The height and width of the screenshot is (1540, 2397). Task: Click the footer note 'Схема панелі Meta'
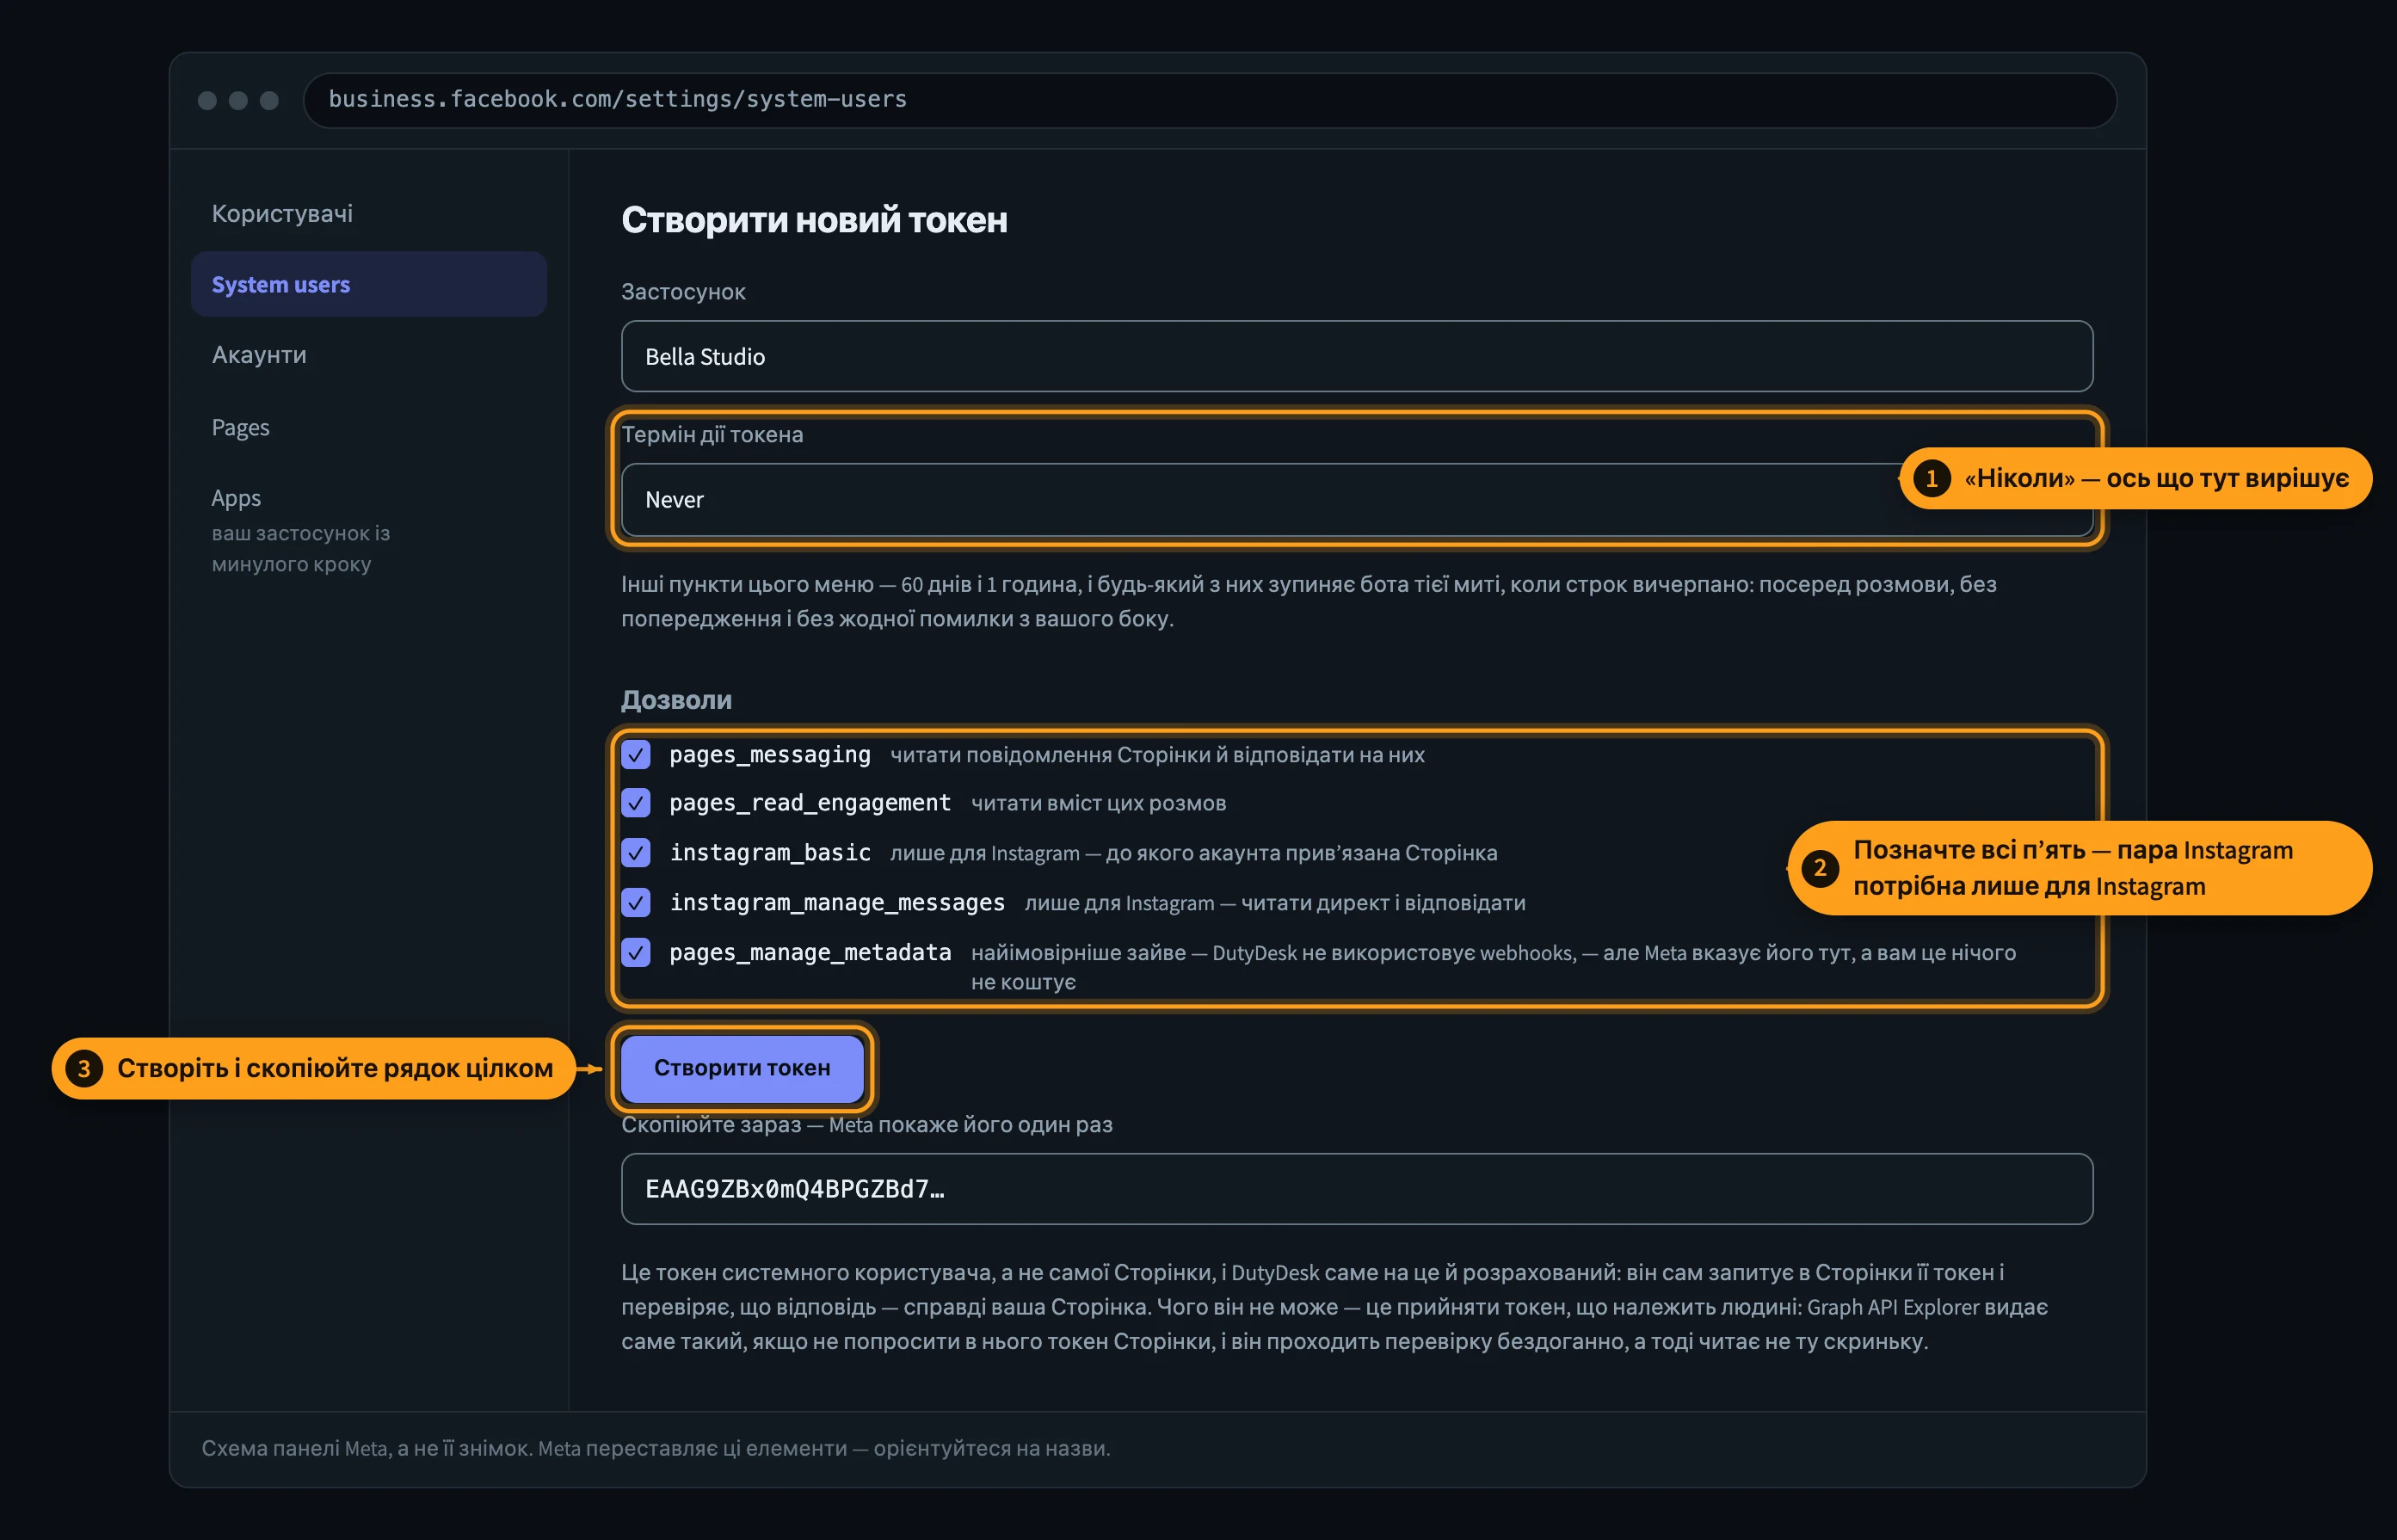[656, 1448]
